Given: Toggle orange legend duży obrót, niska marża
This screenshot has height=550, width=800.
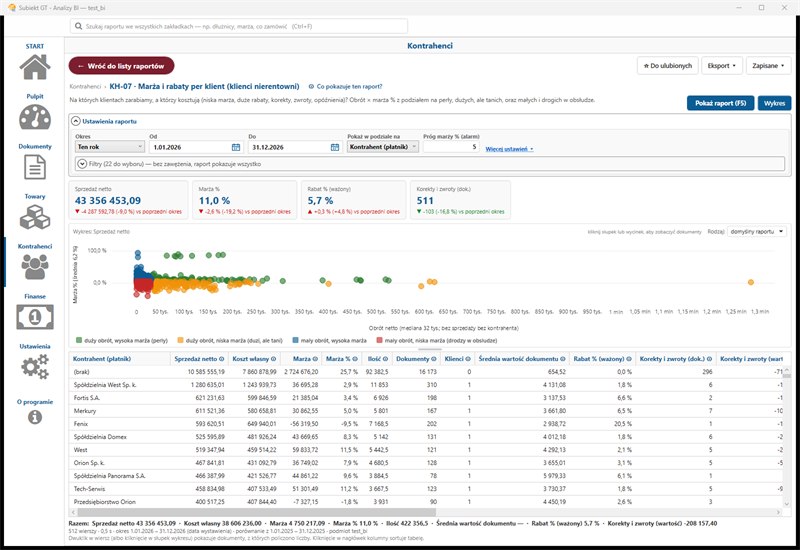Looking at the screenshot, I should [x=230, y=340].
